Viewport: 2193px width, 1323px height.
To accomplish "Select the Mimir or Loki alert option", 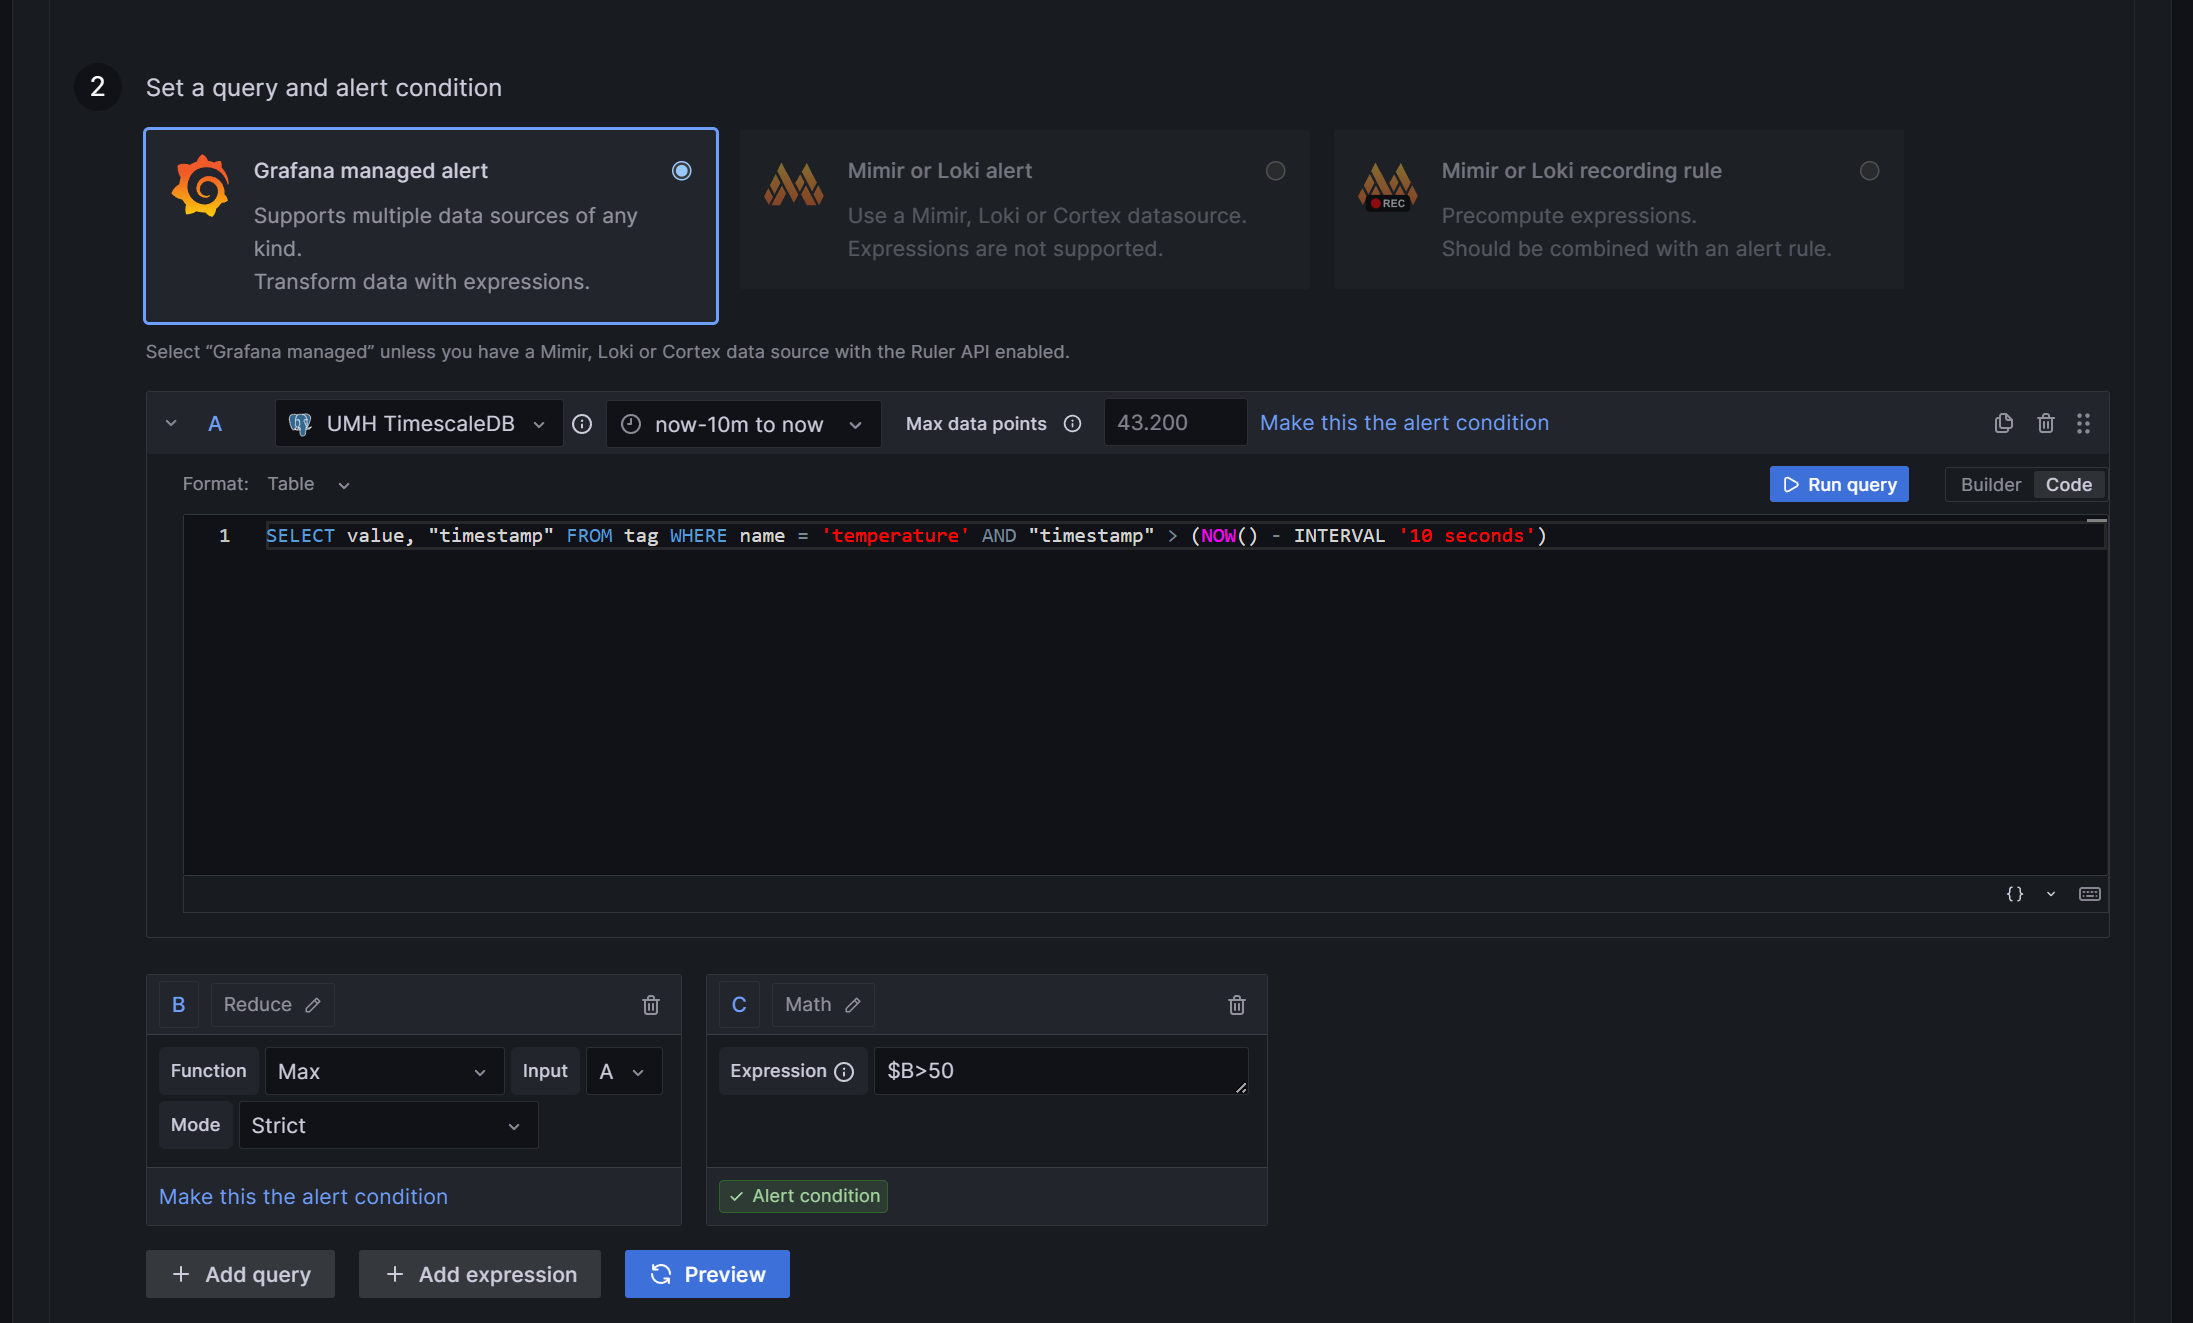I will click(x=1275, y=171).
